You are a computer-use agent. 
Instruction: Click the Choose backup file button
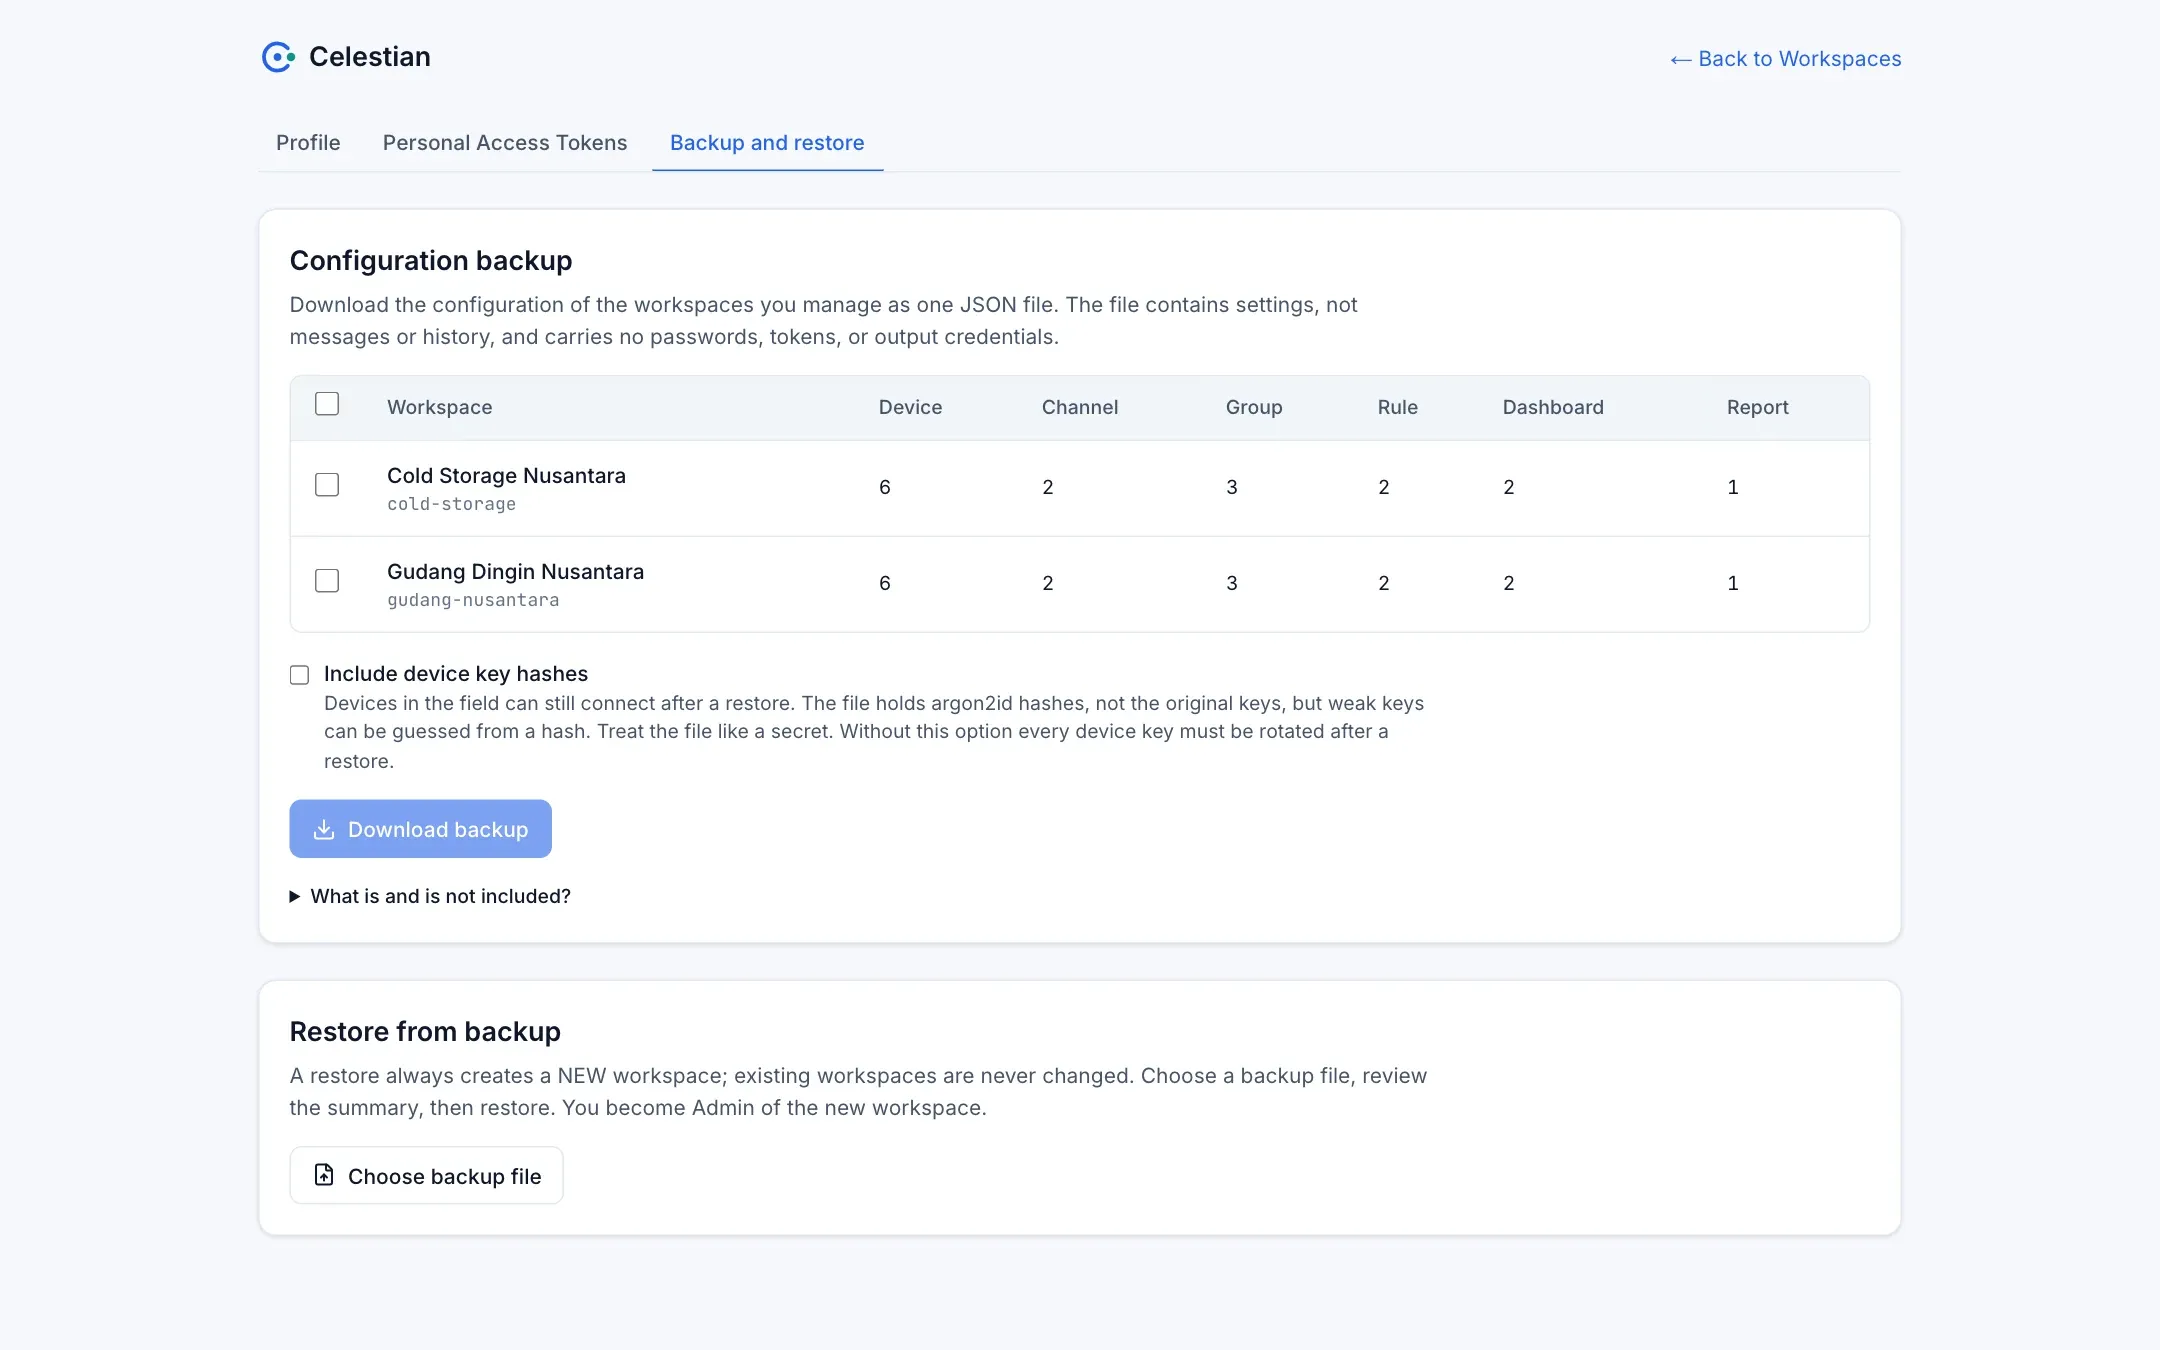[x=427, y=1176]
